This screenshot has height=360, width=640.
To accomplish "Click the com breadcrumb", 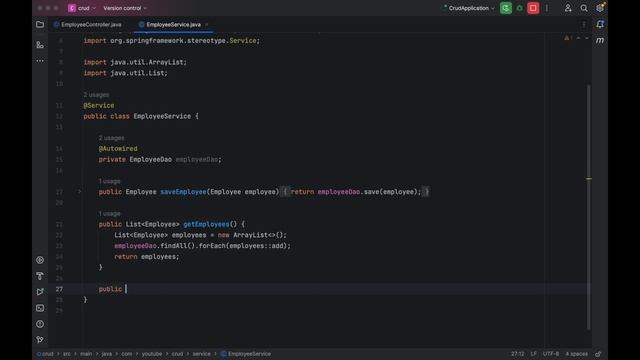I will pyautogui.click(x=127, y=354).
